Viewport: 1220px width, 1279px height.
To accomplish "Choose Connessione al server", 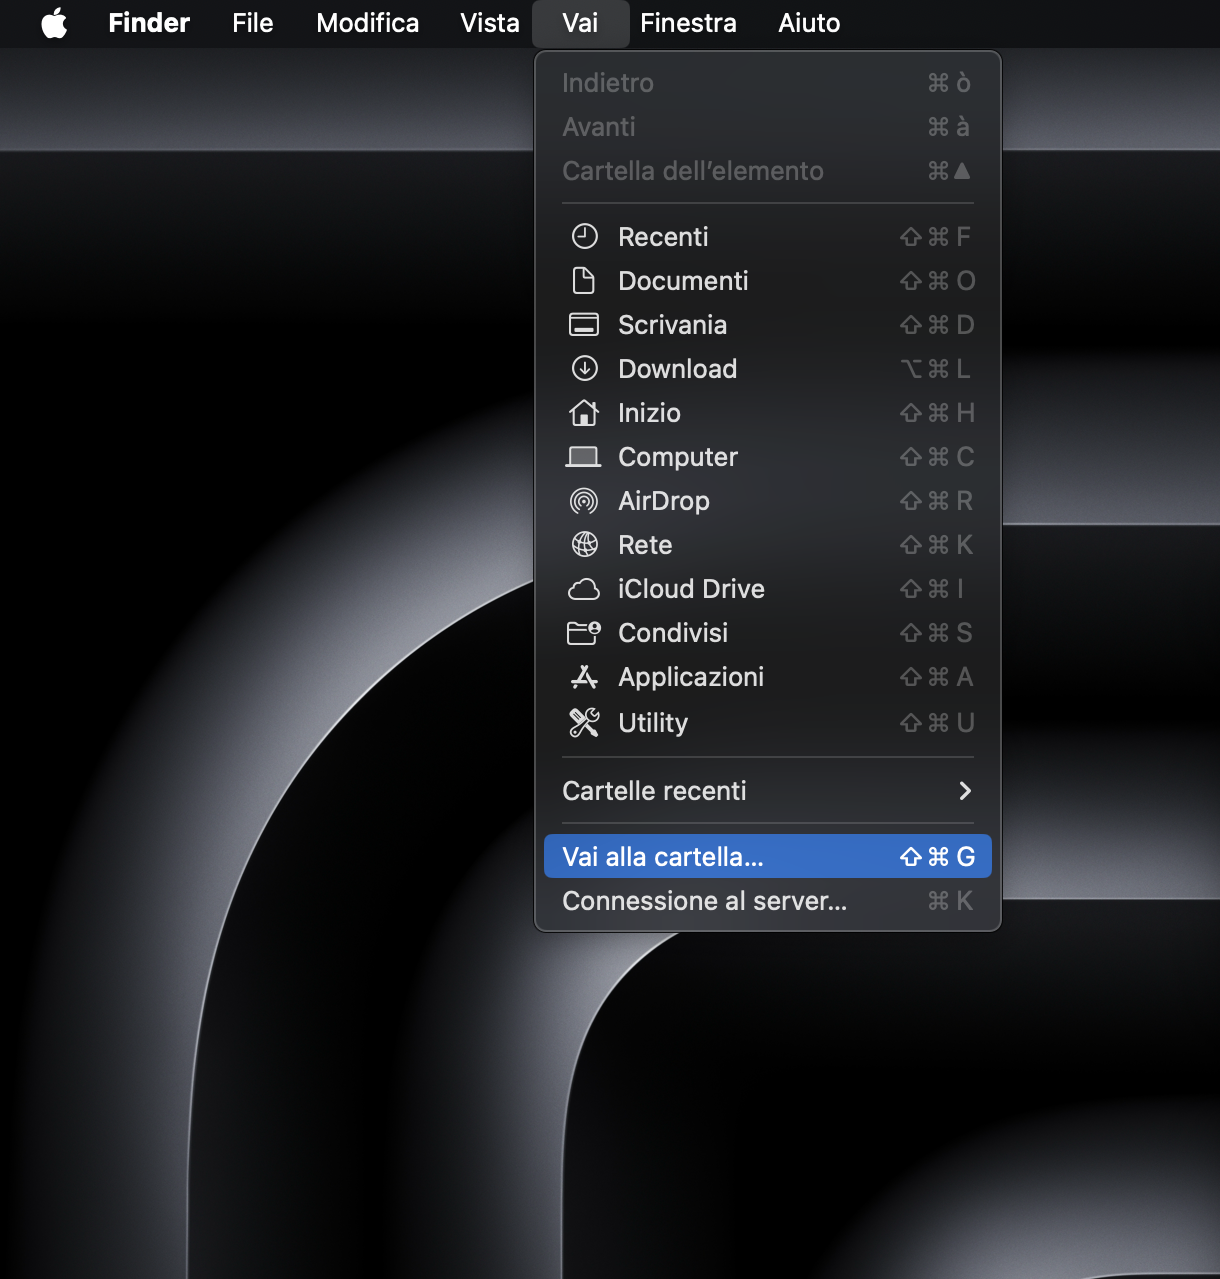I will 705,900.
